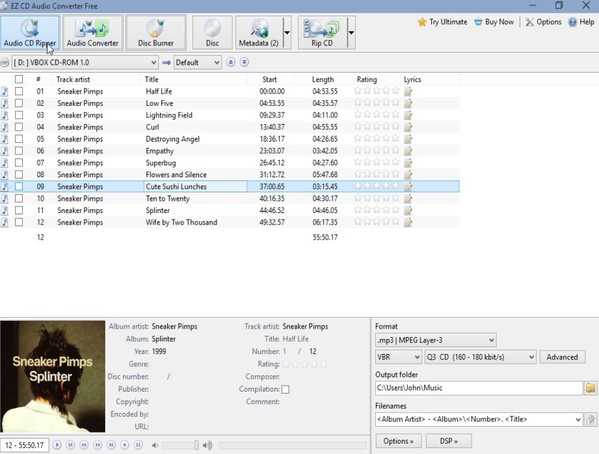Check track 03 Lightning Field checkbox
Screen dimensions: 599x454
coord(19,115)
